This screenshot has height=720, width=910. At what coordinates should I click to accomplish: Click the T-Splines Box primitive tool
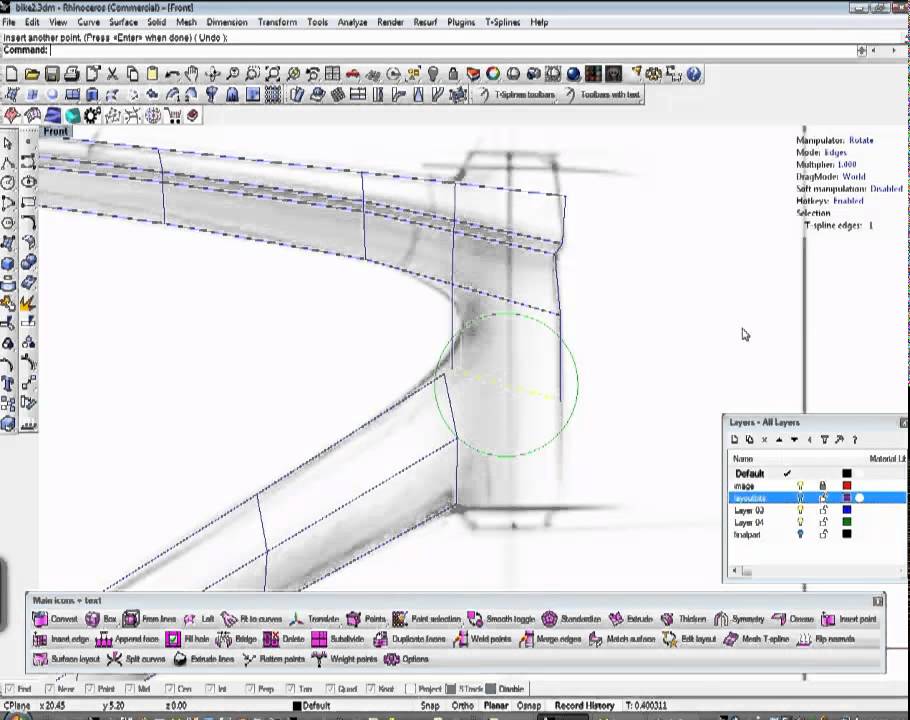[101, 619]
